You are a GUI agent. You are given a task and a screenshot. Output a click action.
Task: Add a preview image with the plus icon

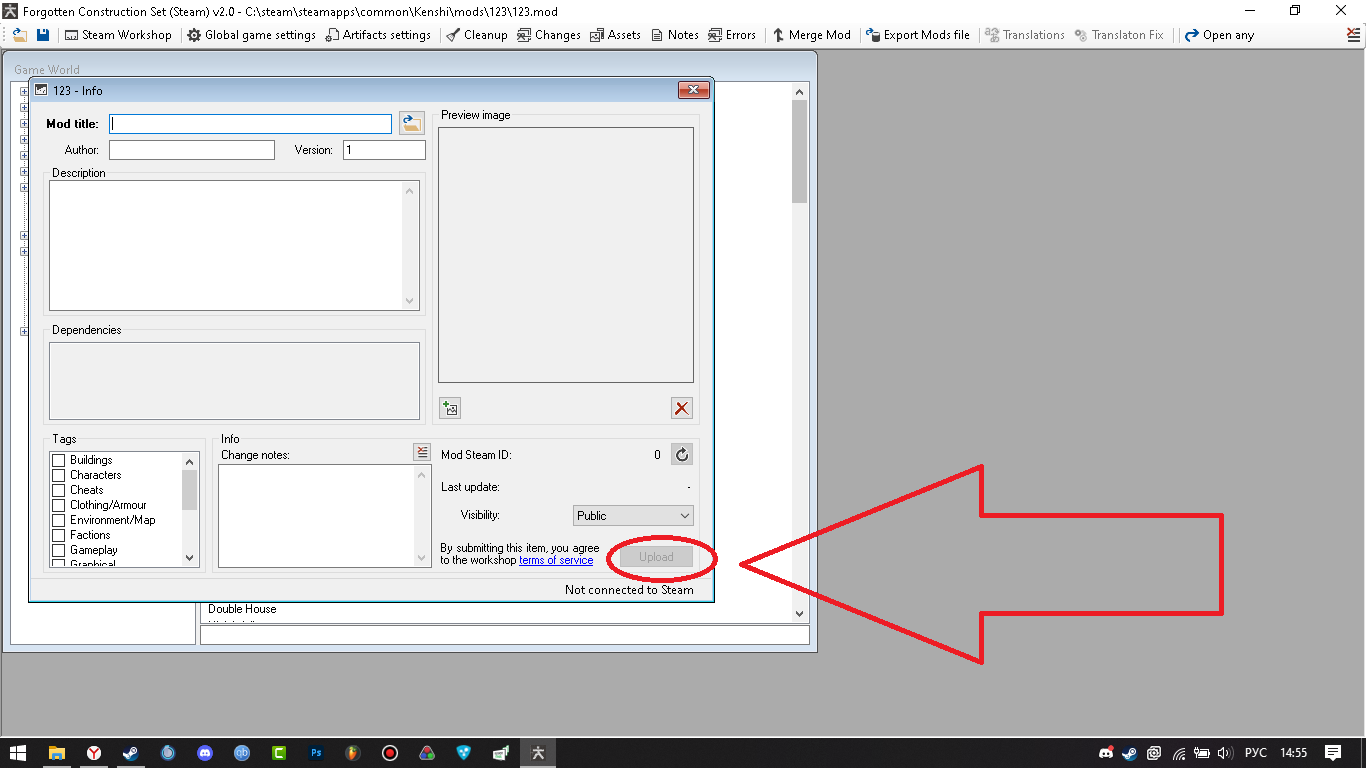click(x=450, y=408)
